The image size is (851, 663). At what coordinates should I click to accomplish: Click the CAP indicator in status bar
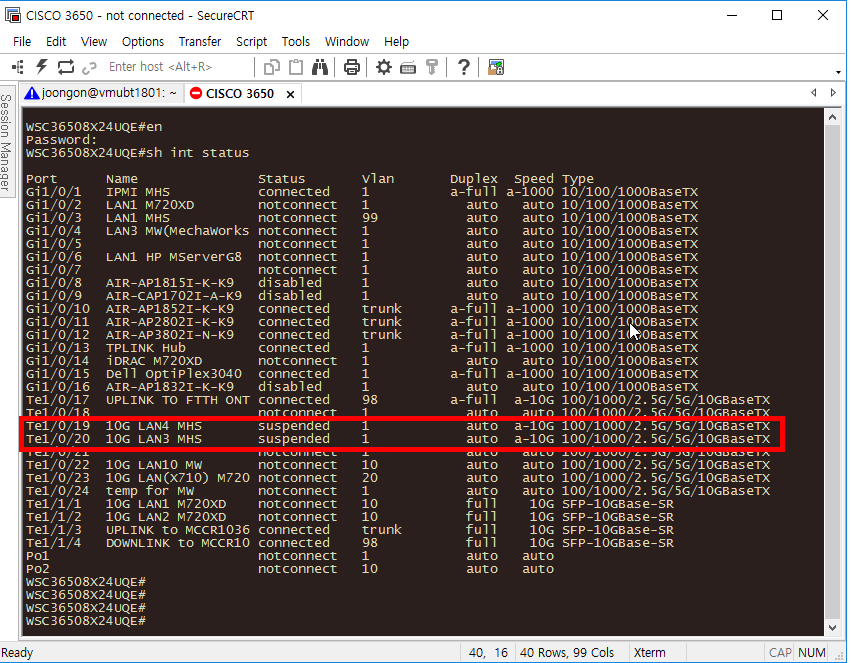[780, 653]
